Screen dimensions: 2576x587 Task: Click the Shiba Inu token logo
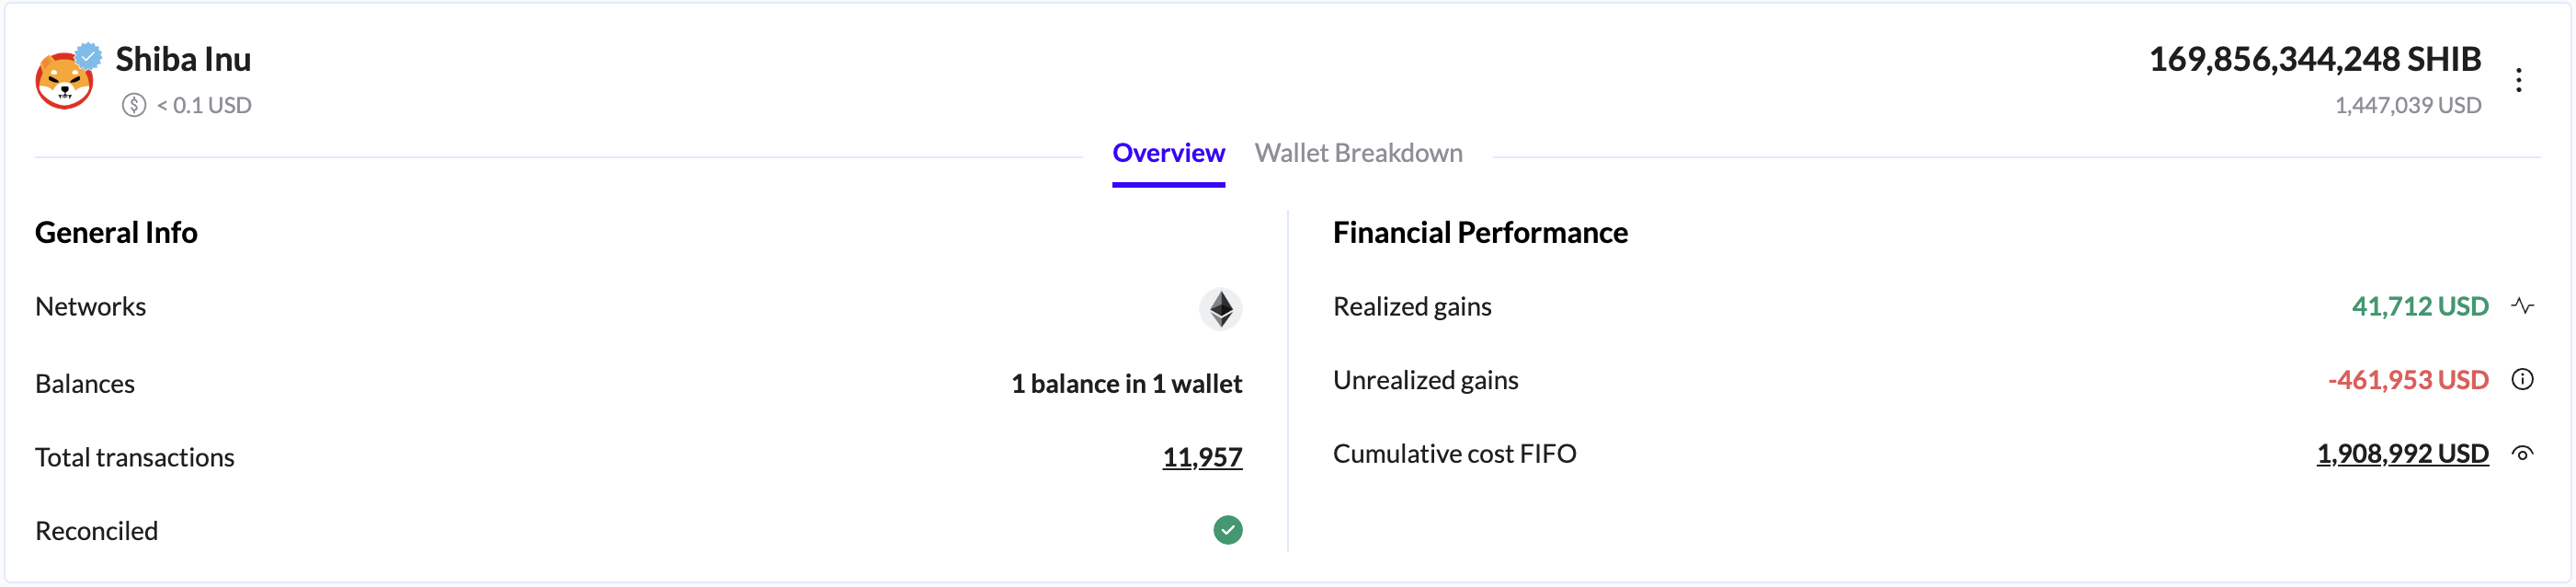[x=64, y=81]
